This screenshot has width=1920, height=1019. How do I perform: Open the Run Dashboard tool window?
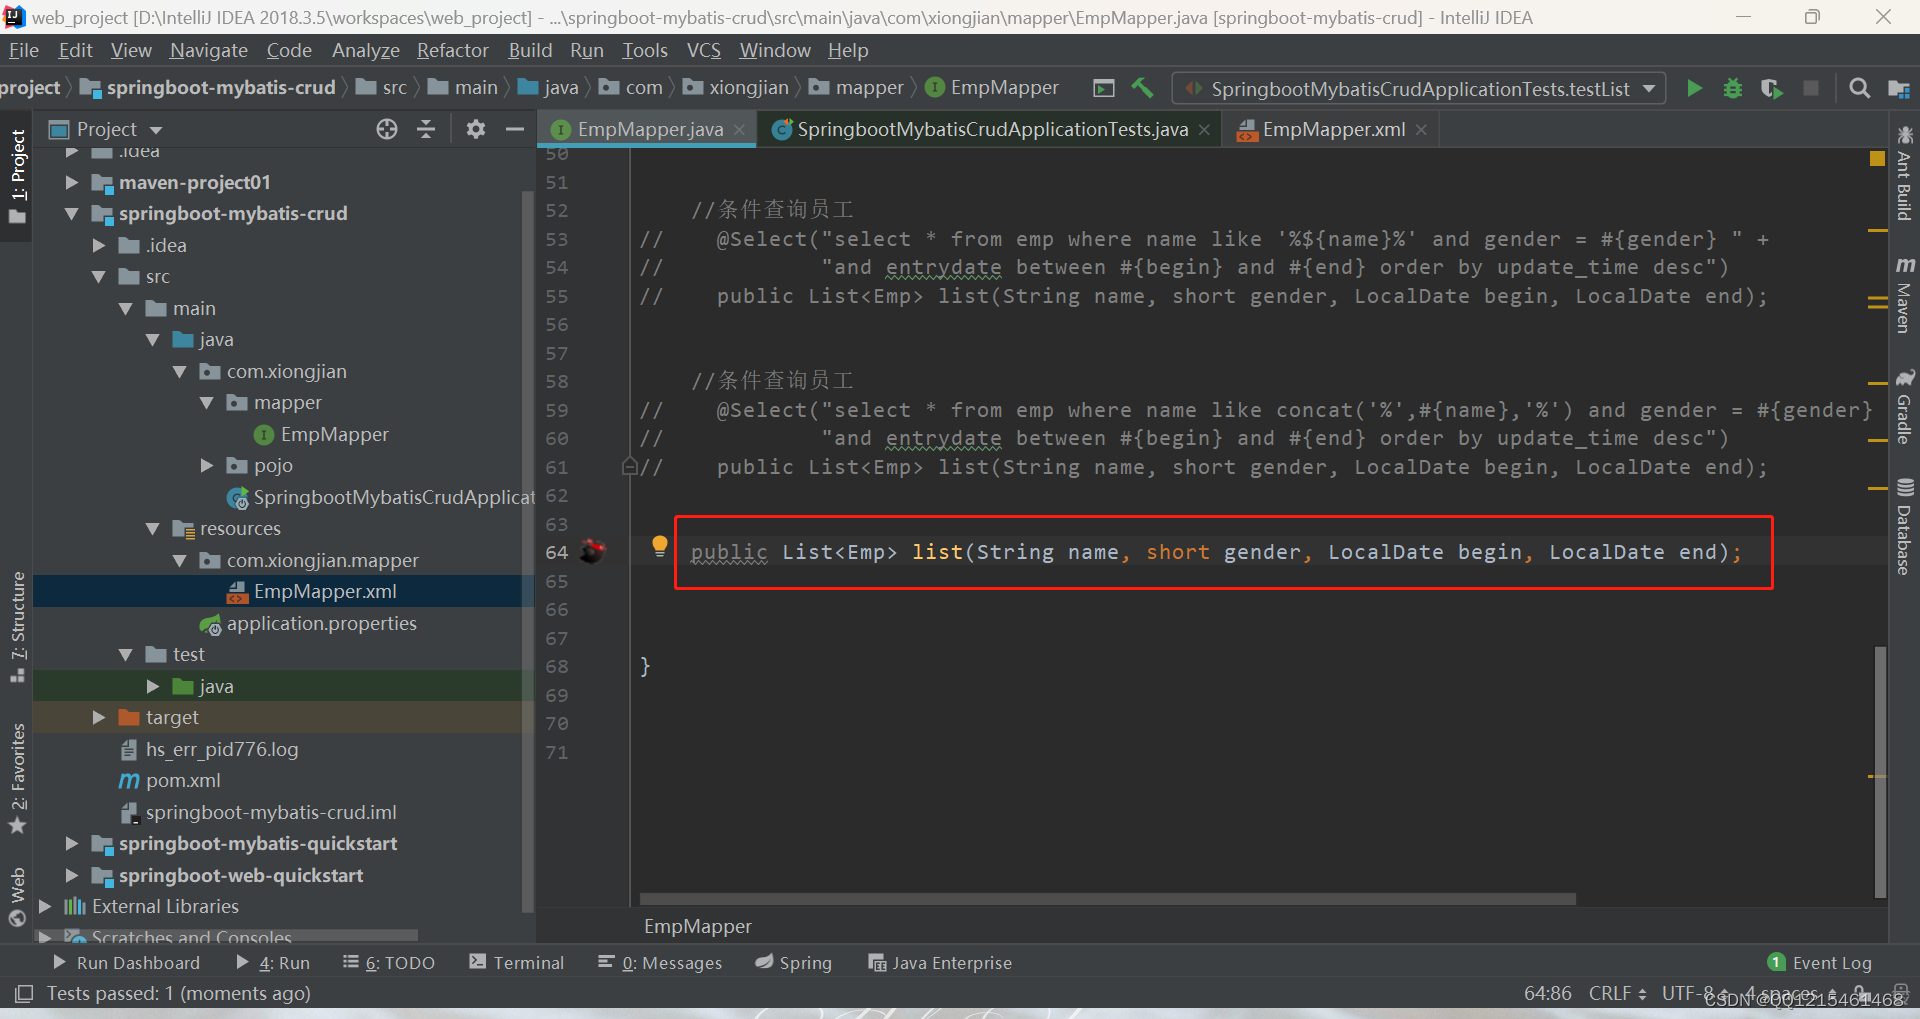coord(125,963)
